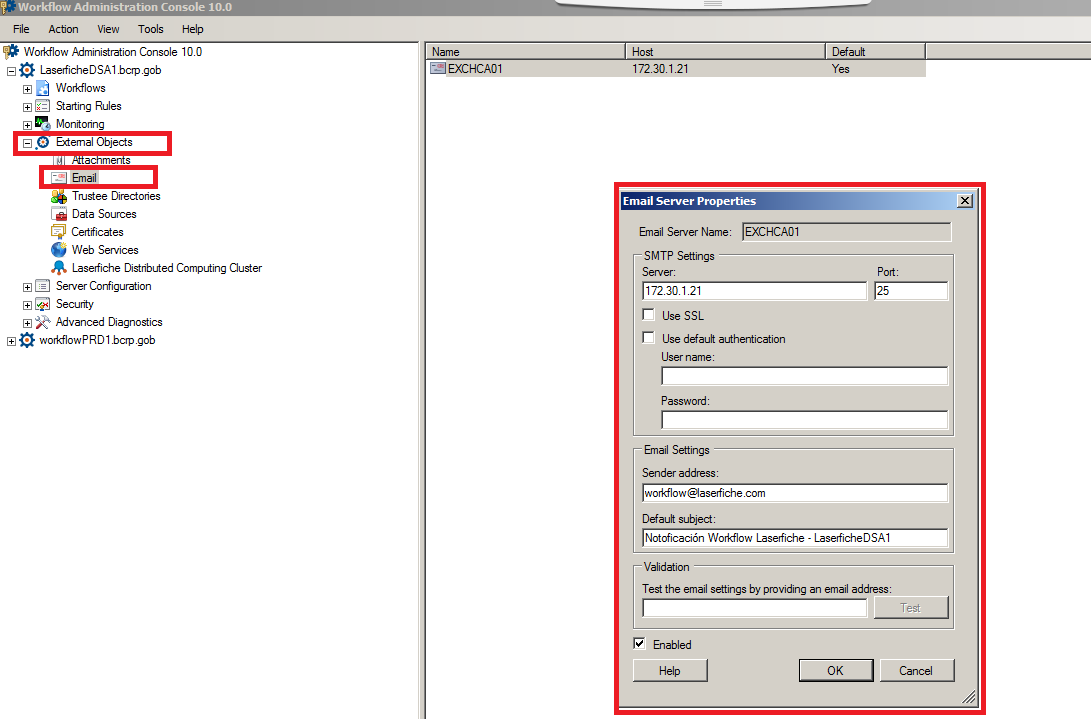Enable the Use SSL checkbox
This screenshot has width=1091, height=719.
tap(648, 315)
